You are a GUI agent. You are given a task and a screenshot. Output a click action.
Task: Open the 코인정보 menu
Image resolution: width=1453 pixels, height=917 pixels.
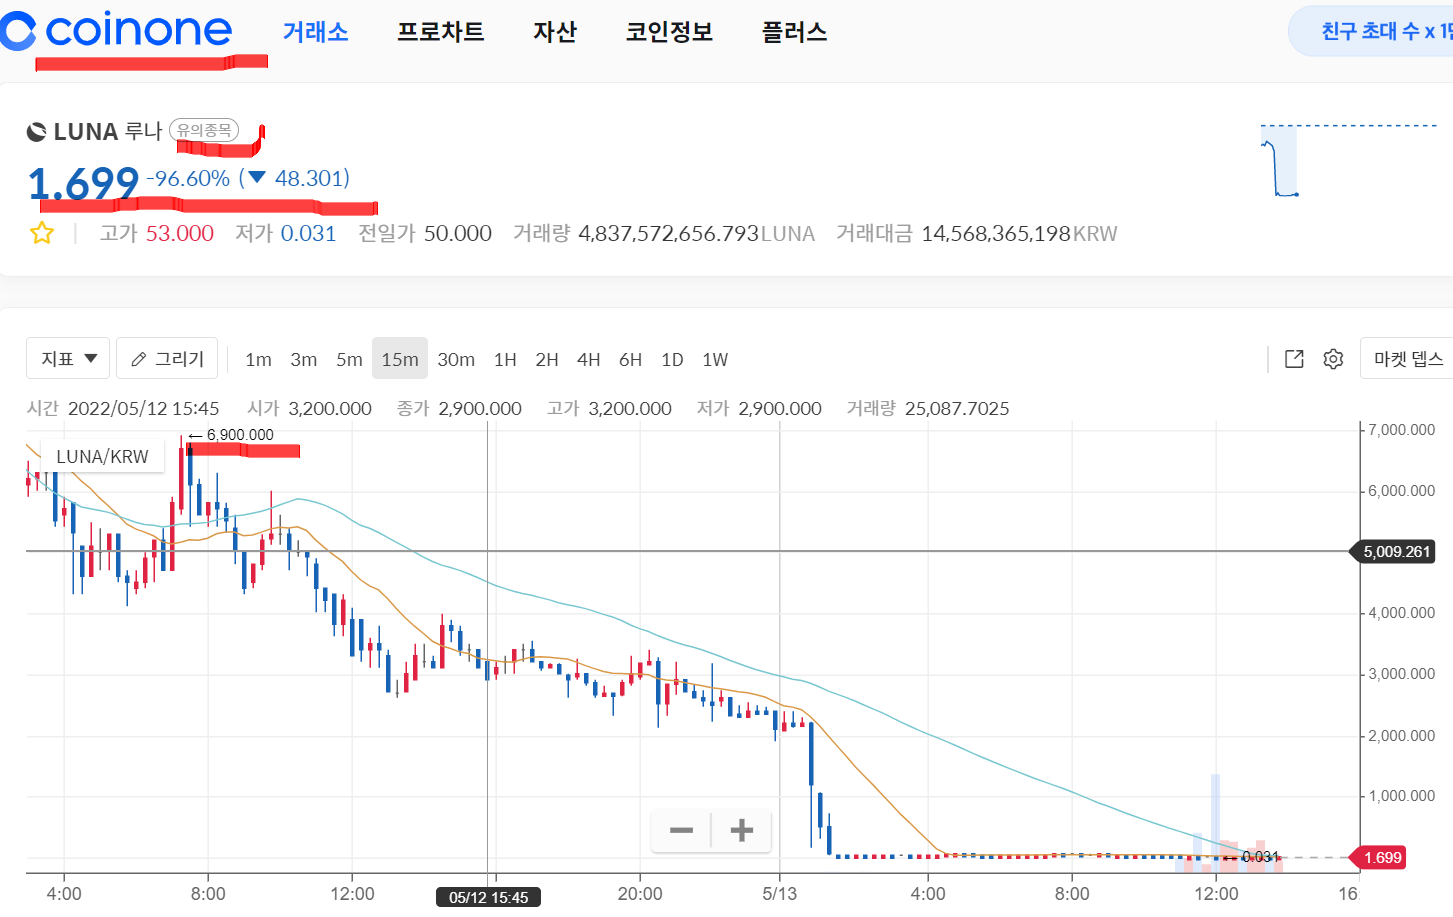(668, 31)
